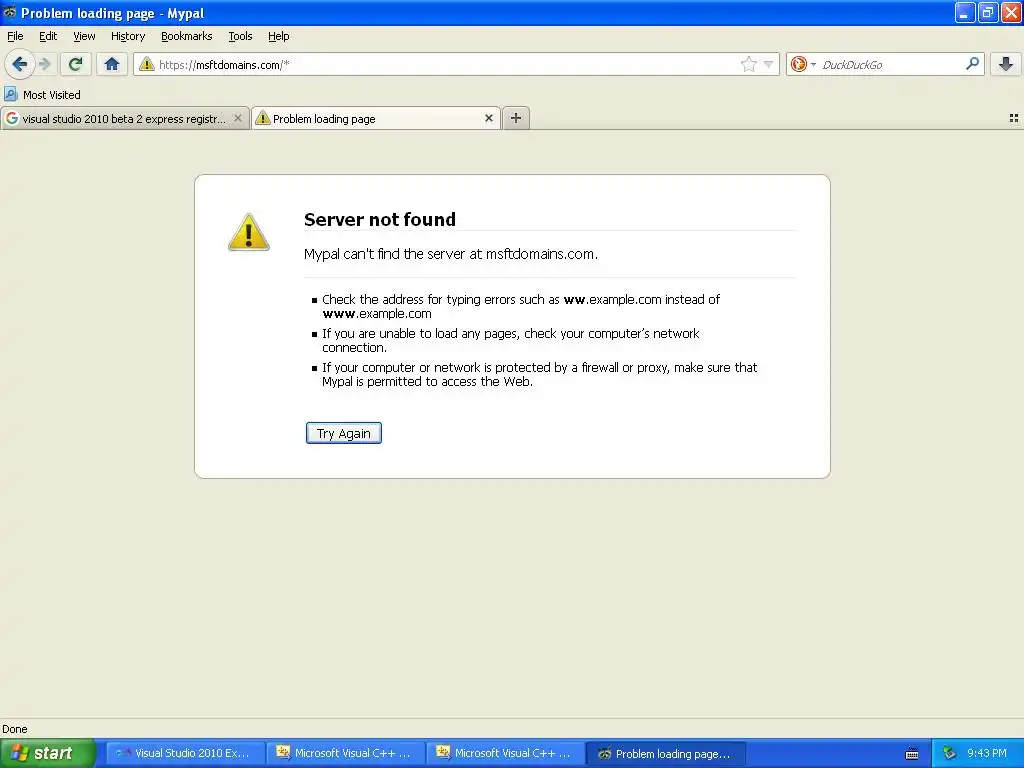
Task: Open the Downloads arrow button
Action: click(x=1006, y=64)
